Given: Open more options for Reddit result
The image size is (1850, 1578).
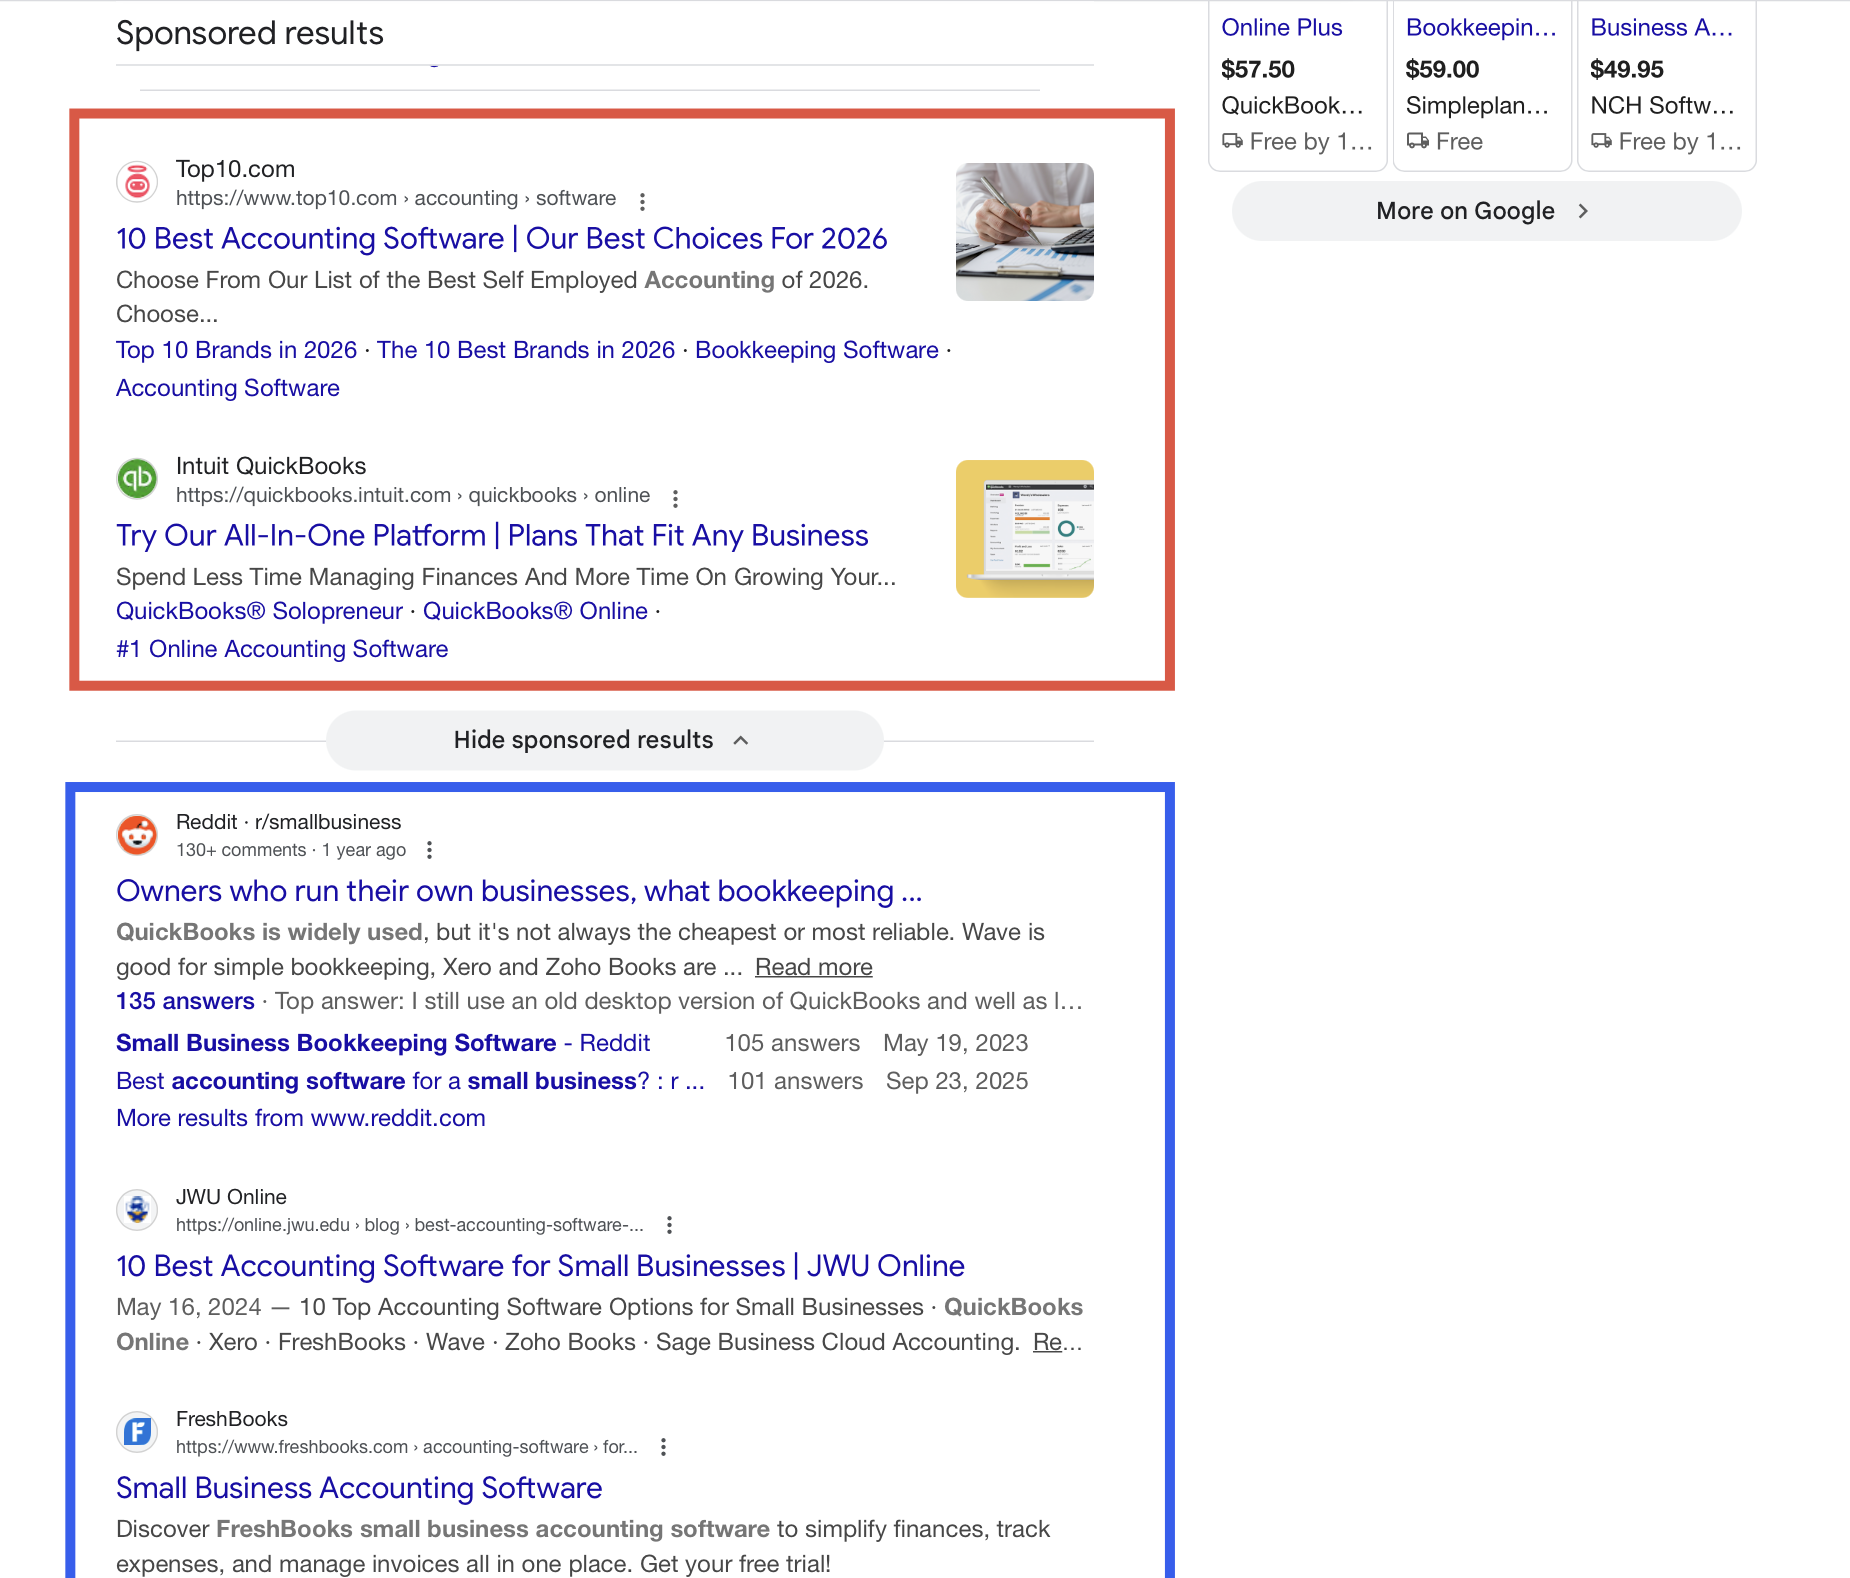Looking at the screenshot, I should 429,850.
